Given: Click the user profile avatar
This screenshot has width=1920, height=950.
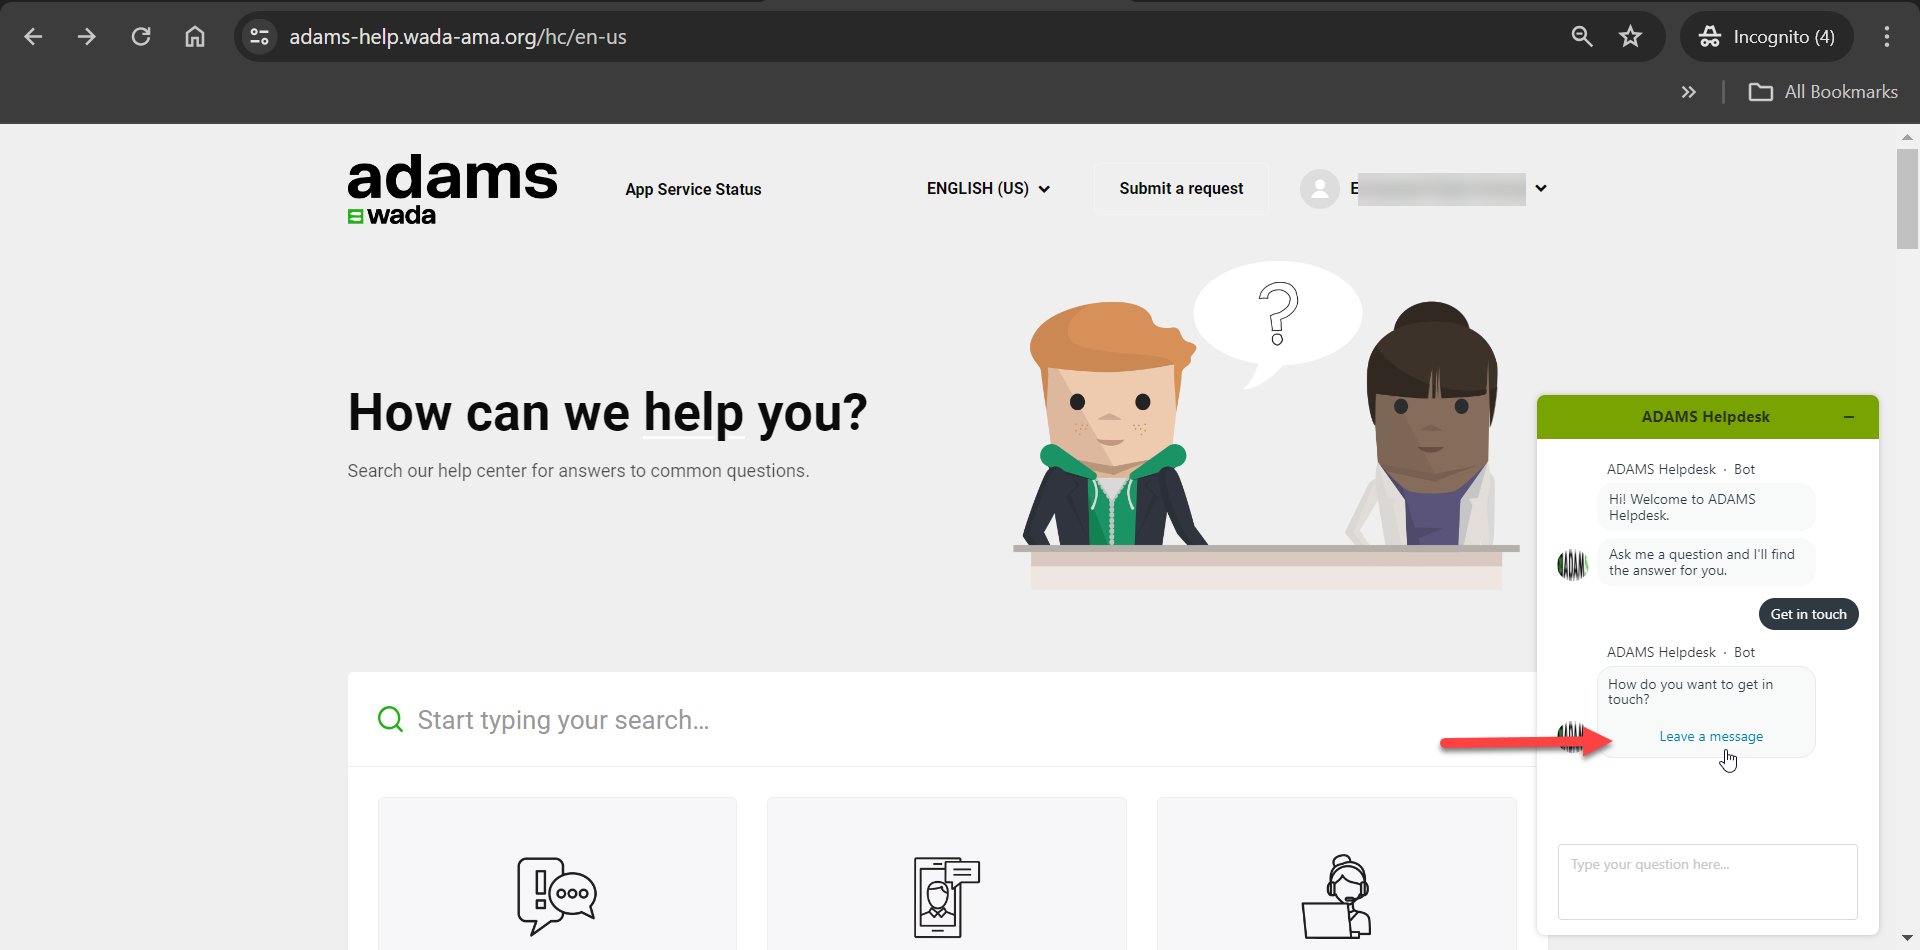Looking at the screenshot, I should pos(1320,188).
